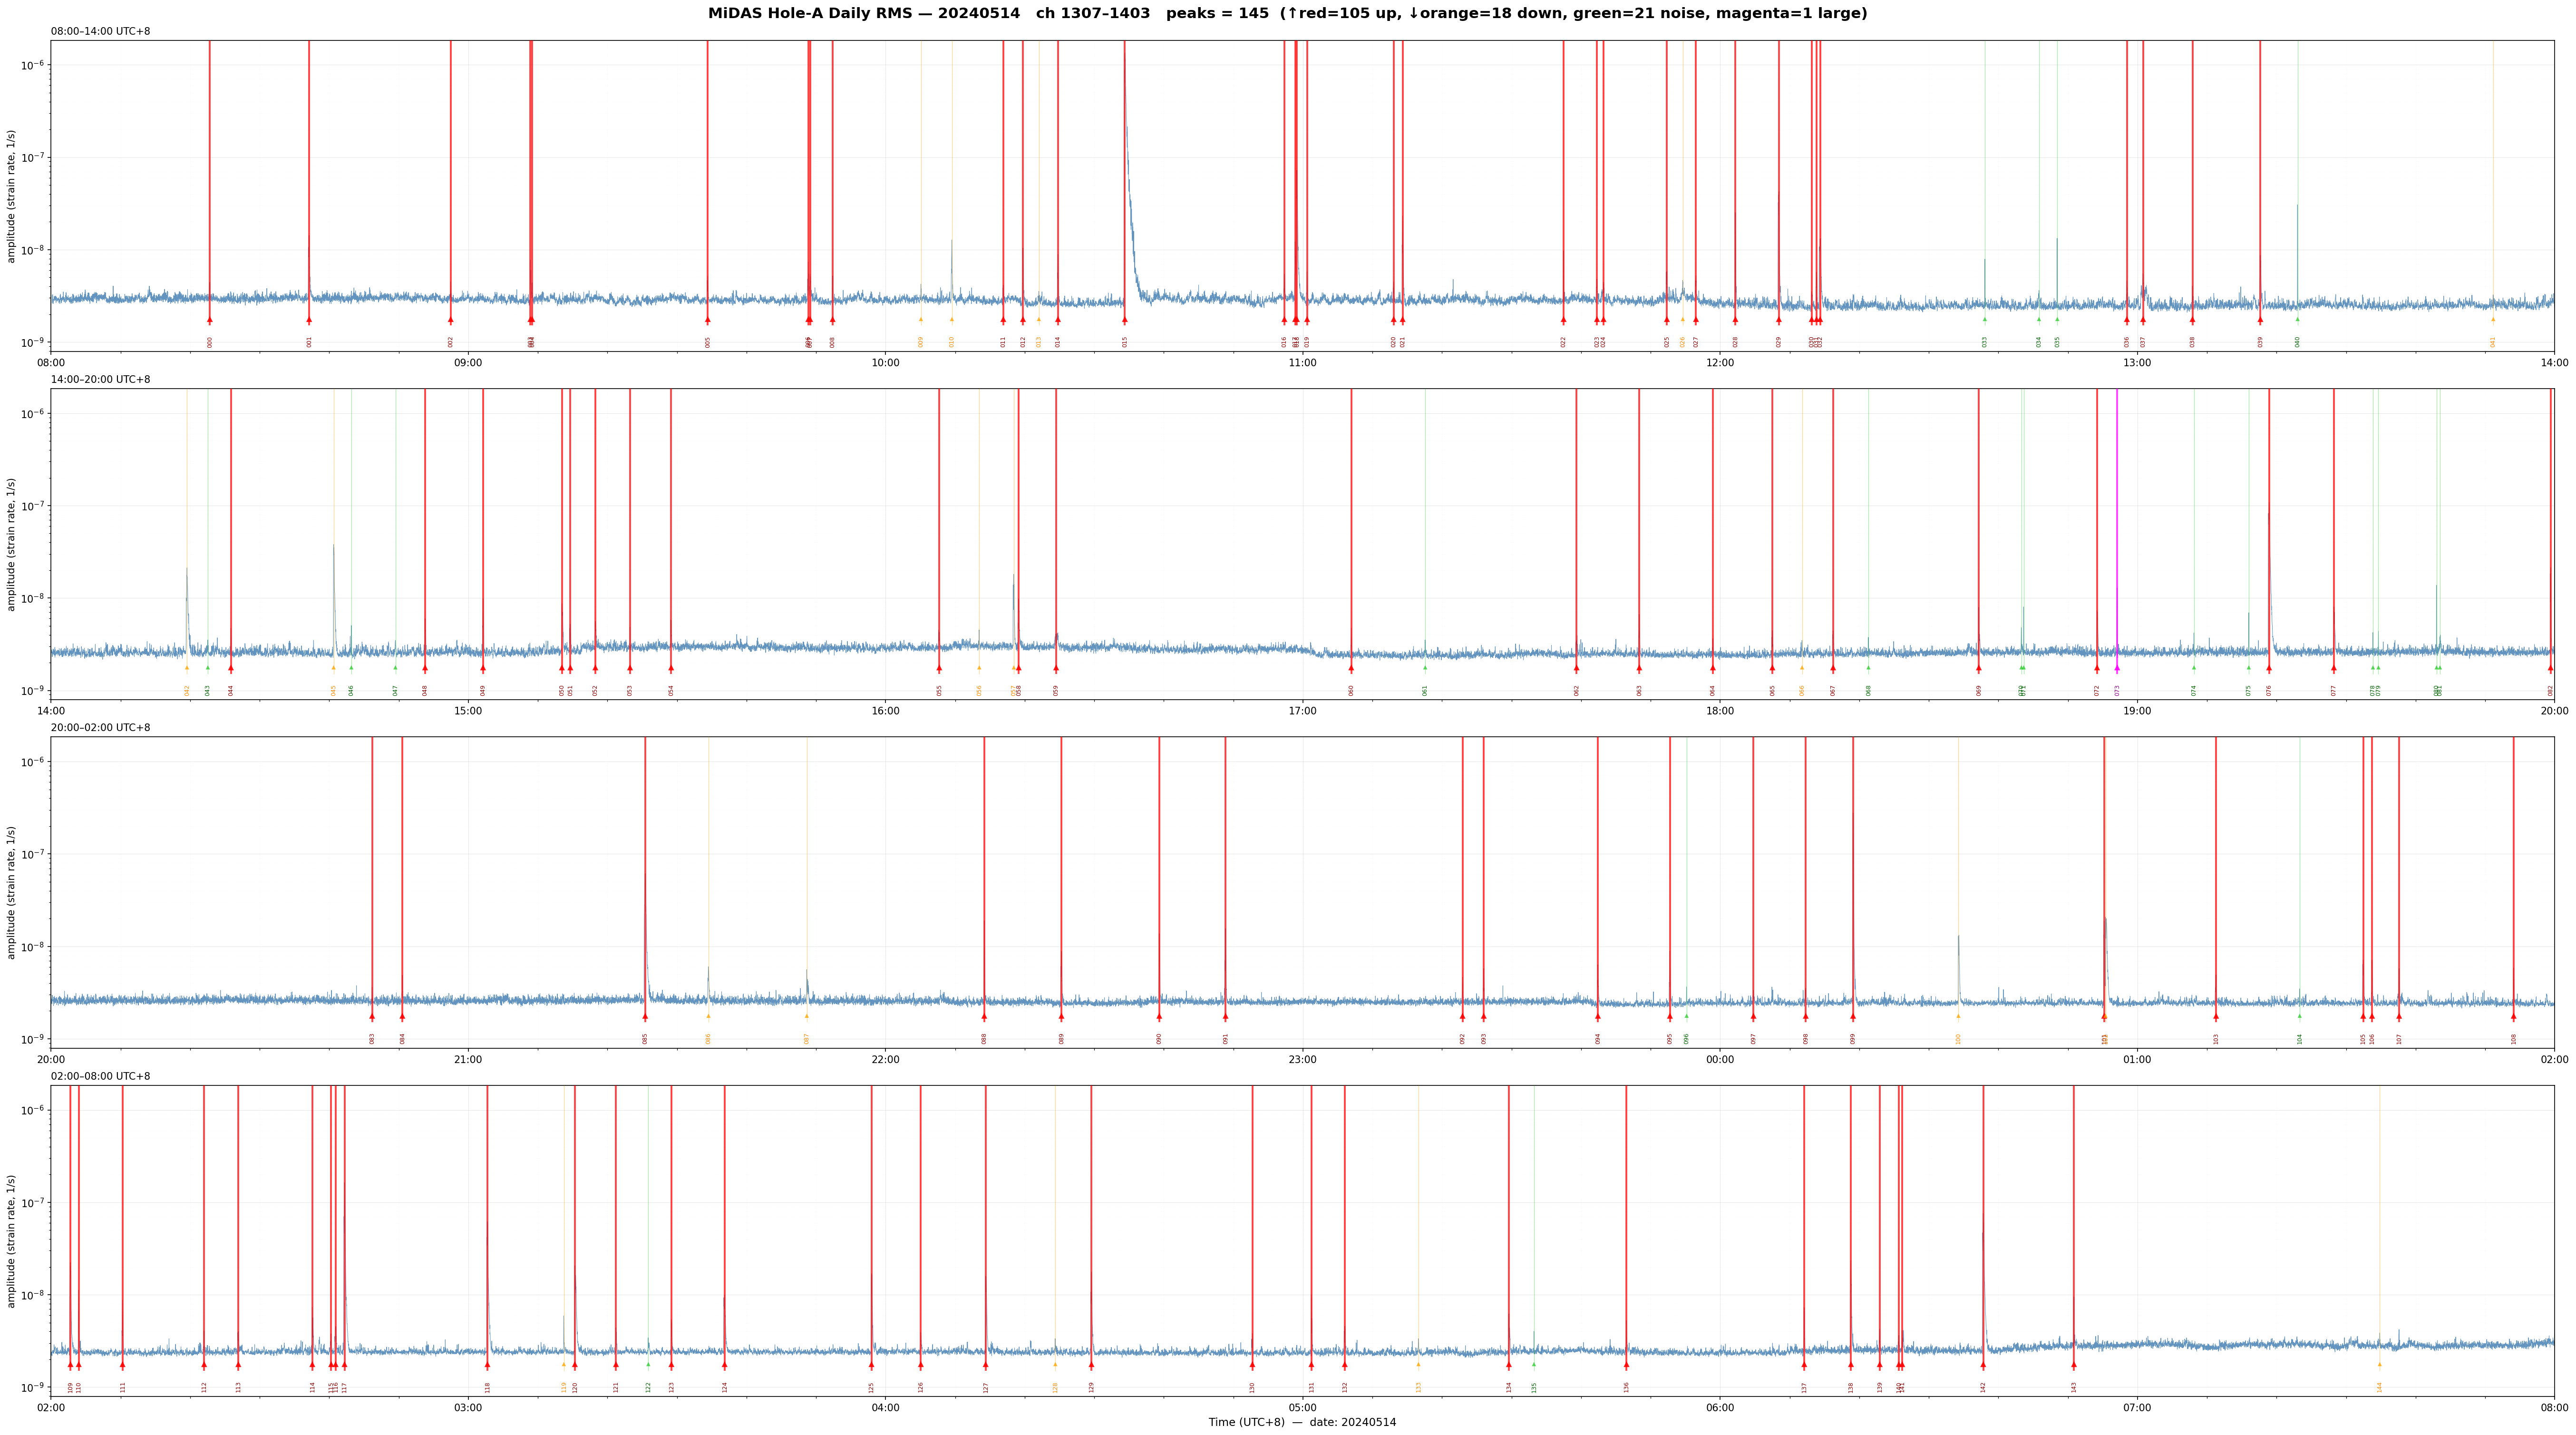
Task: Click peak label 082
Action: [2551, 690]
